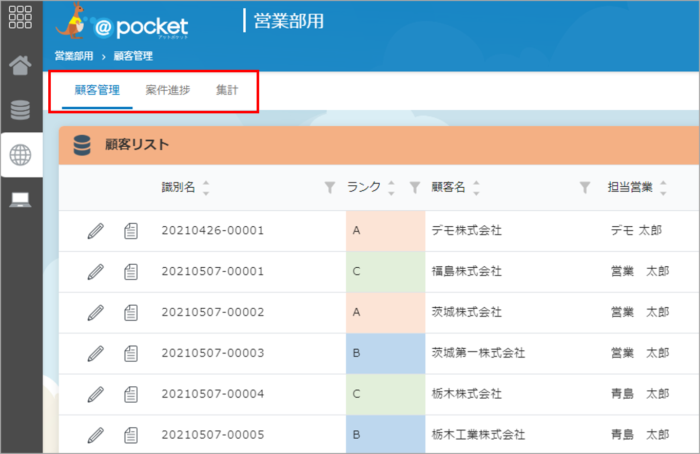The height and width of the screenshot is (454, 700).
Task: Edit record 20210507-00005 with pencil icon
Action: click(96, 435)
